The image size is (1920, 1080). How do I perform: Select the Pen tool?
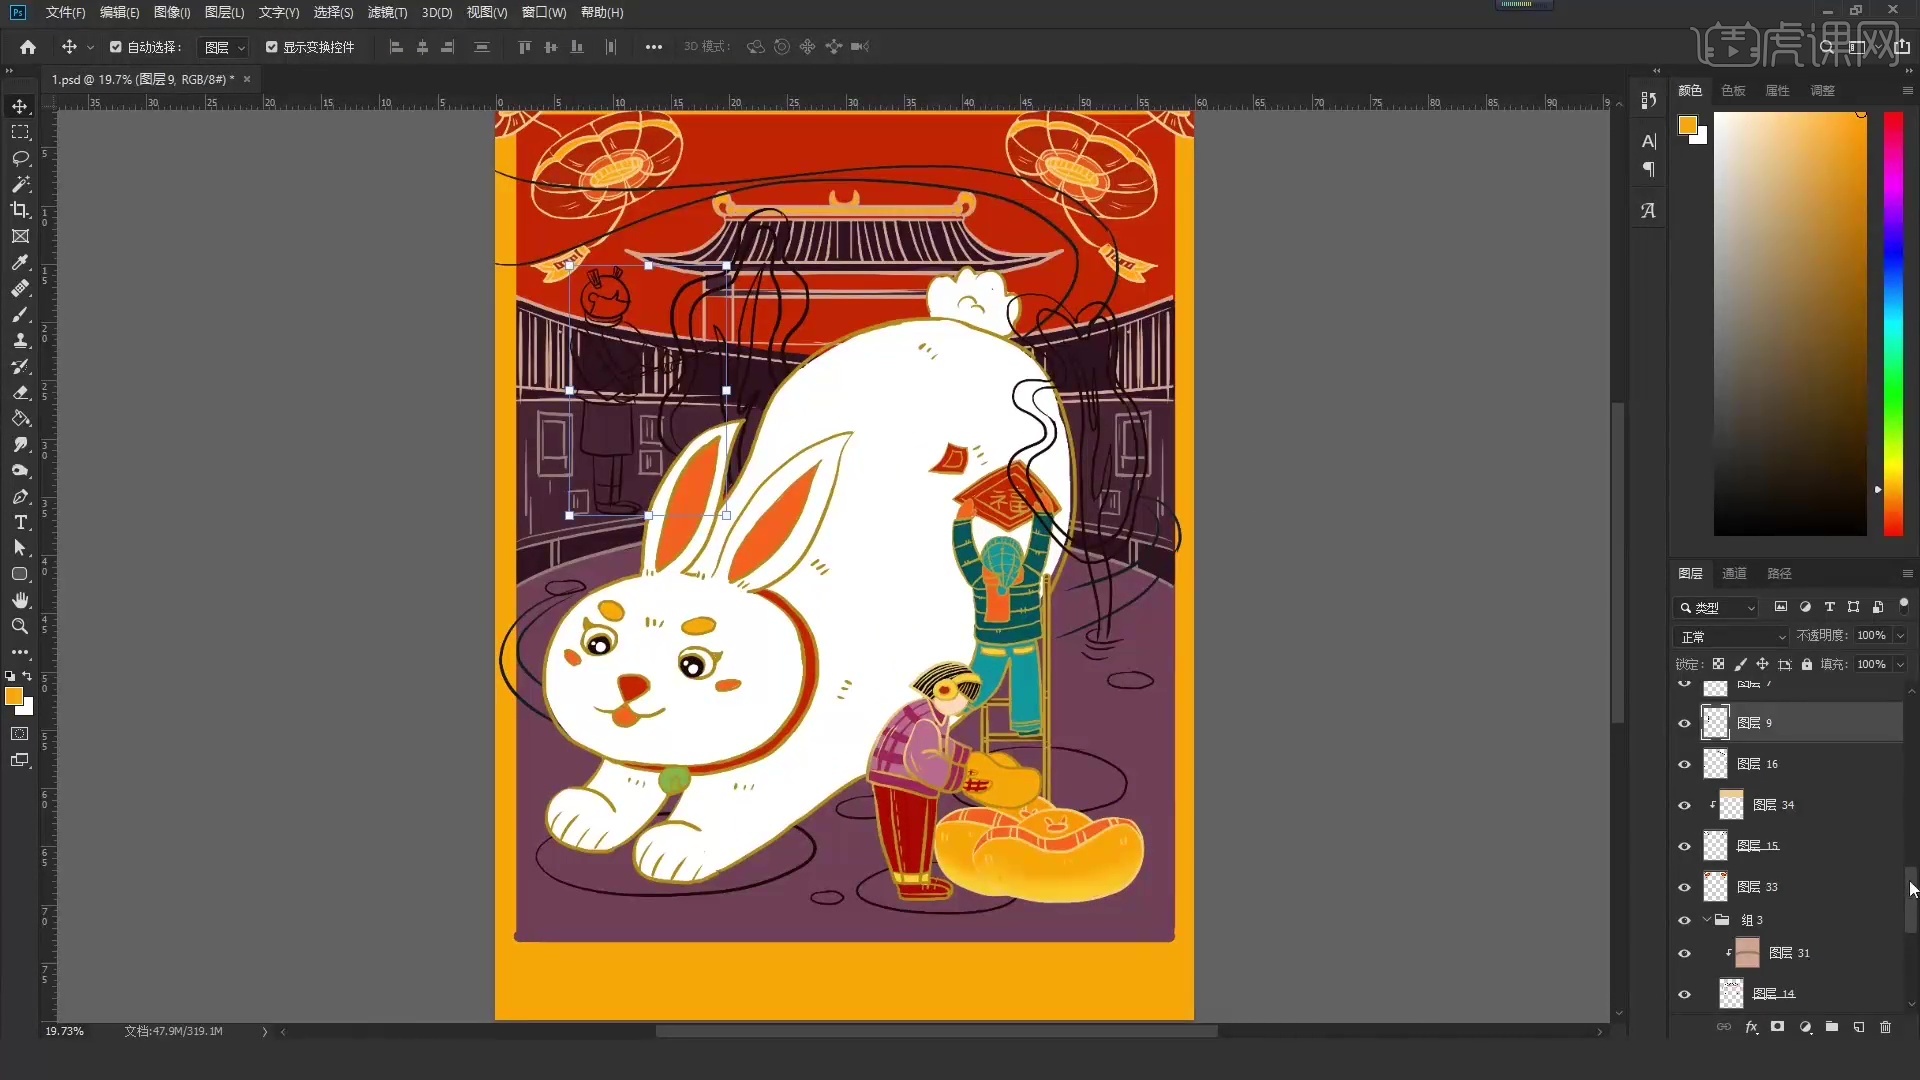20,496
